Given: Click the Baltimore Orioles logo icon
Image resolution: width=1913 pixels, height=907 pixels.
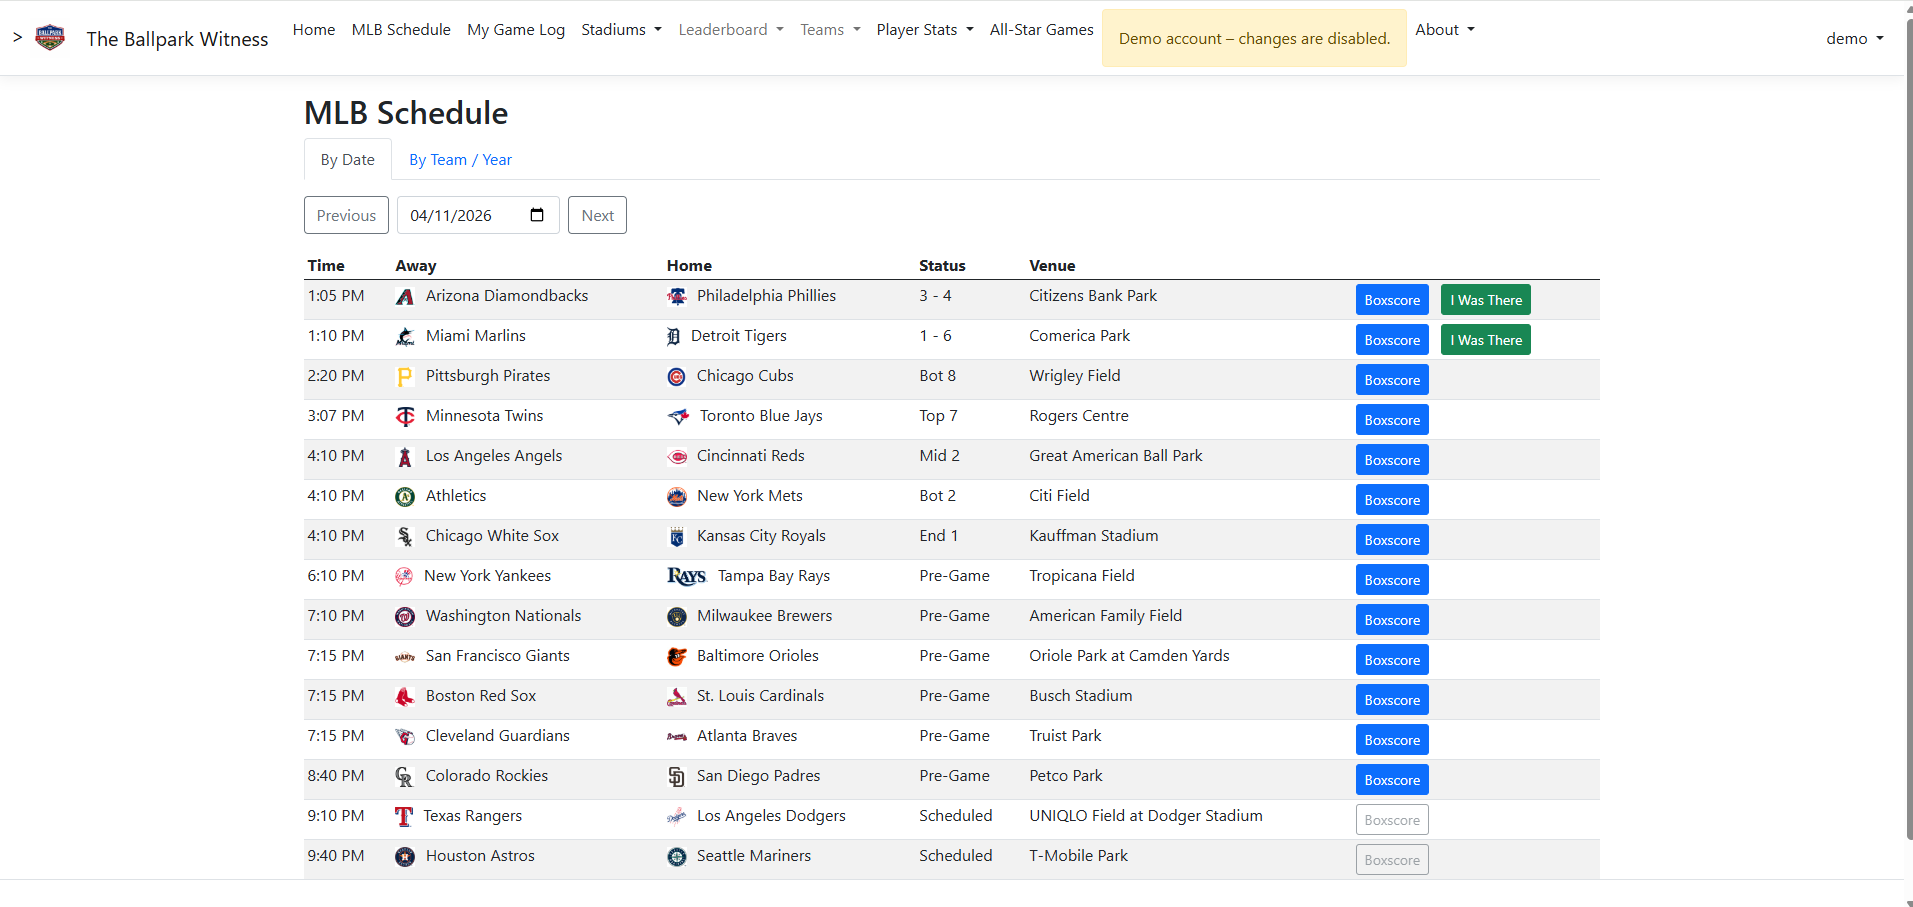Looking at the screenshot, I should (677, 657).
